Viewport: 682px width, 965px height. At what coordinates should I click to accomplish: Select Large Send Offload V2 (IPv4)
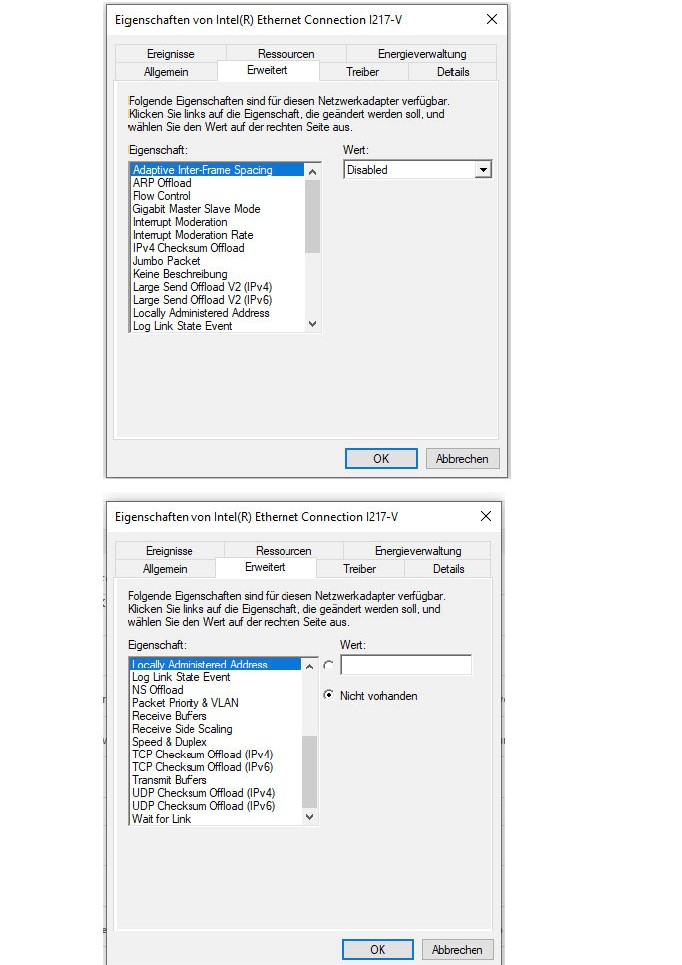pos(218,287)
